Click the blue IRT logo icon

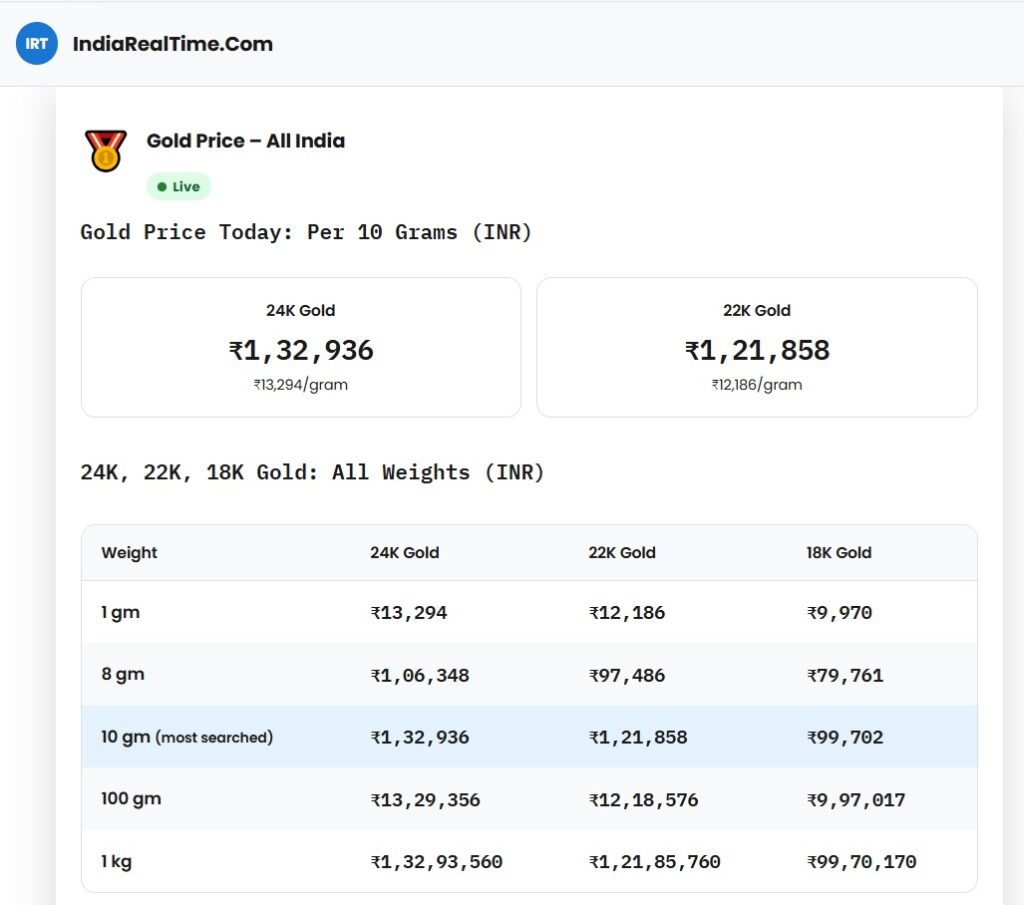pos(37,43)
